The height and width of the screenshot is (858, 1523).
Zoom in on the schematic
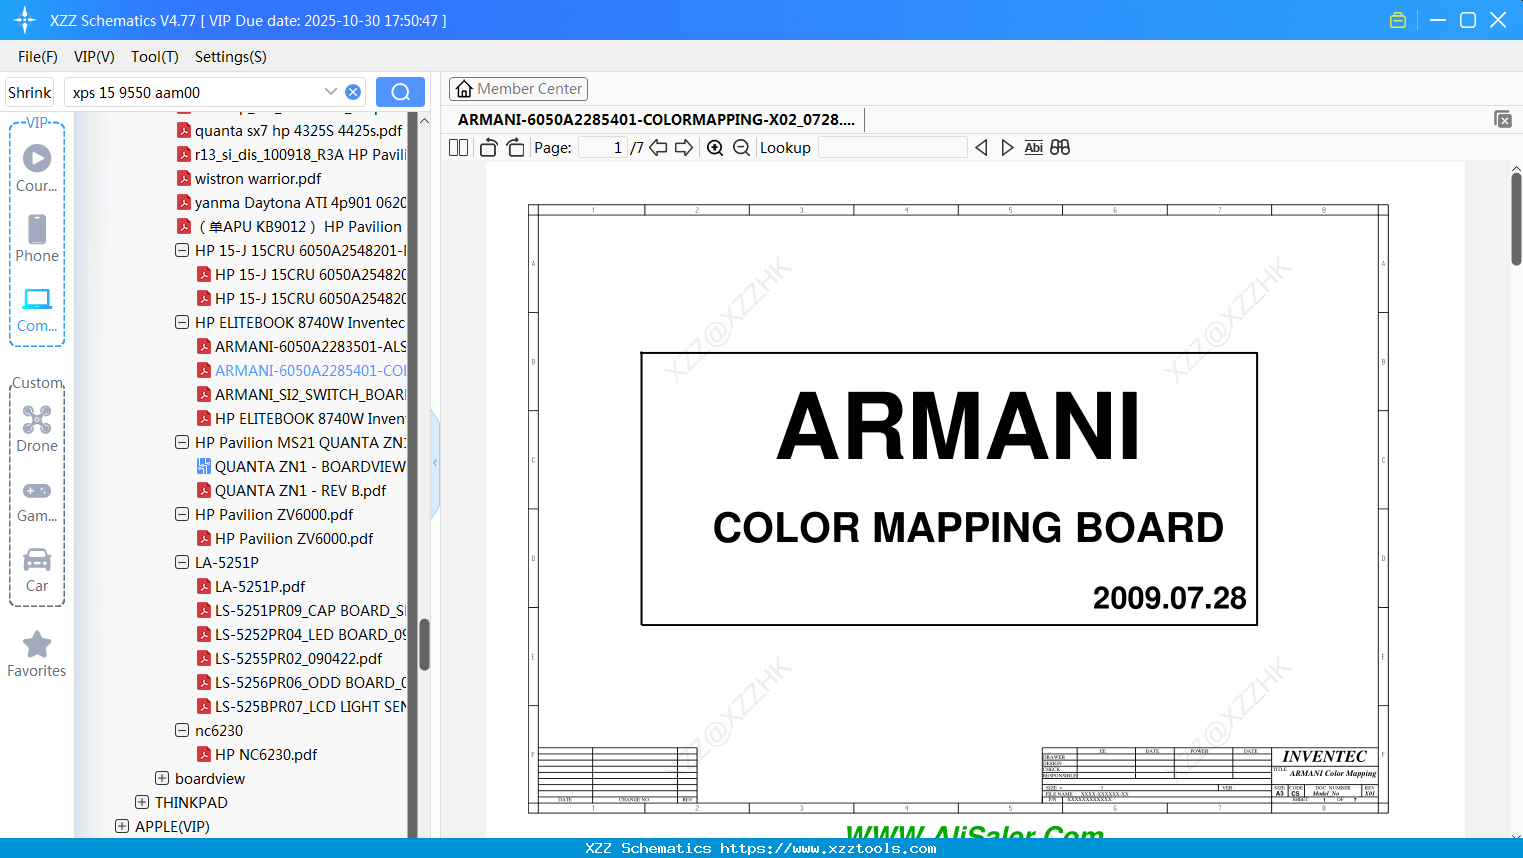(715, 148)
